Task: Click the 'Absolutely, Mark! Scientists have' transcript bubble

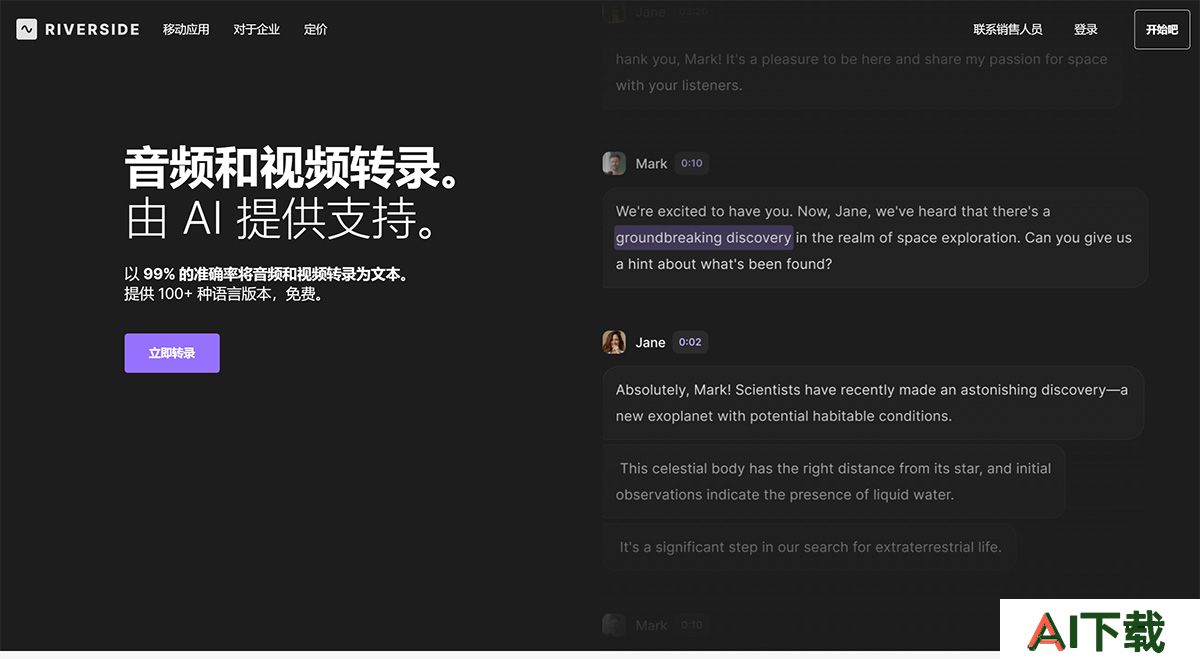Action: click(873, 402)
